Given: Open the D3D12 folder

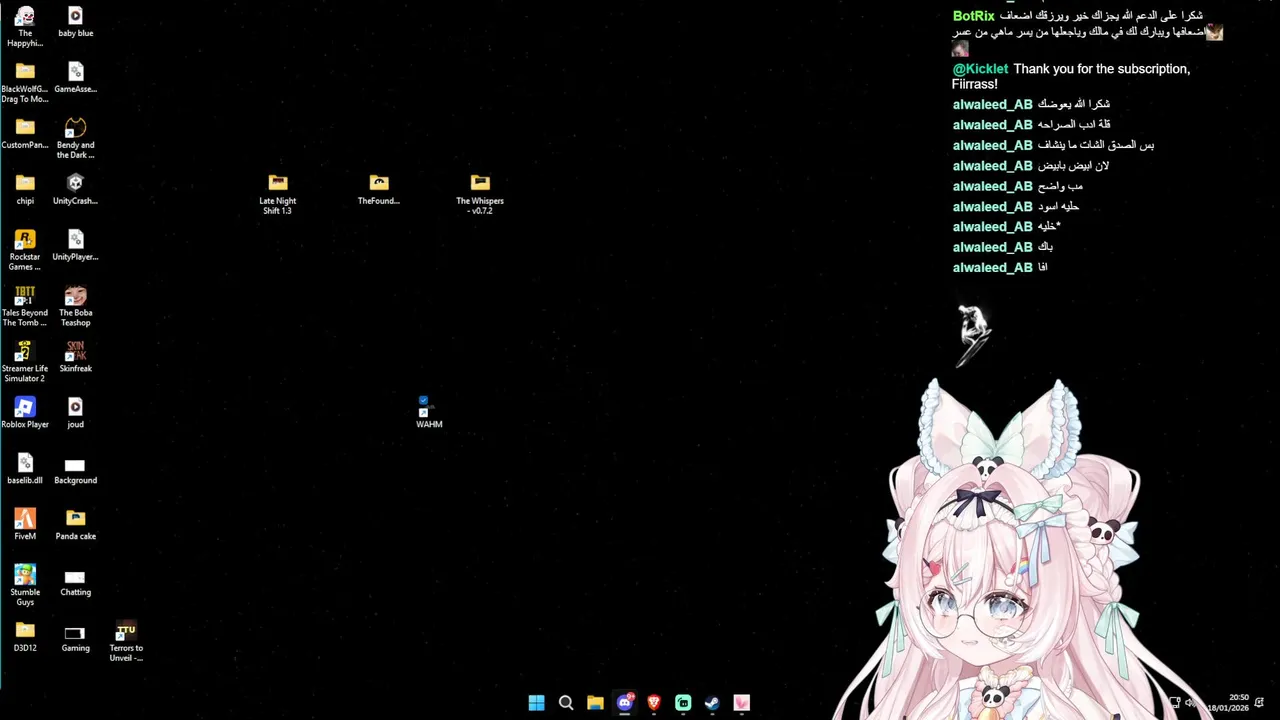Looking at the screenshot, I should click(25, 638).
